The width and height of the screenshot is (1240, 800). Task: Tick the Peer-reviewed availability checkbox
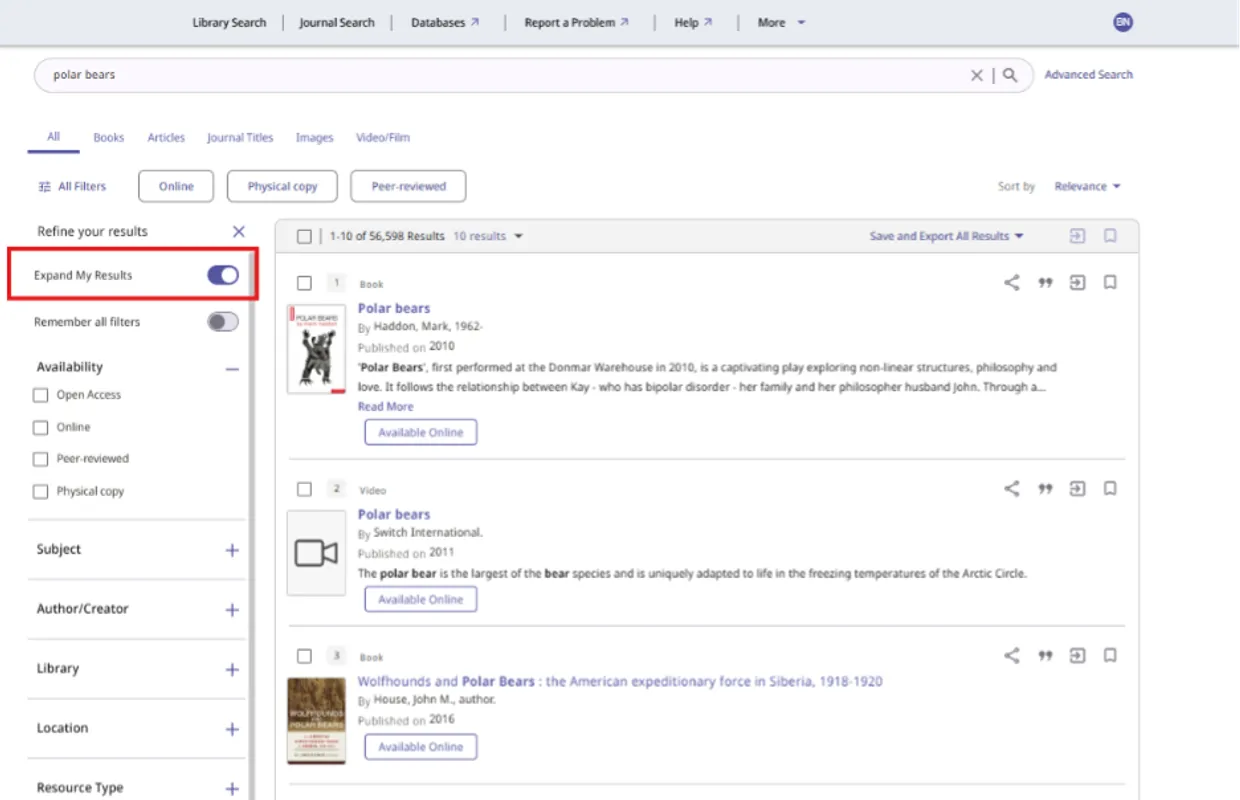pos(41,459)
